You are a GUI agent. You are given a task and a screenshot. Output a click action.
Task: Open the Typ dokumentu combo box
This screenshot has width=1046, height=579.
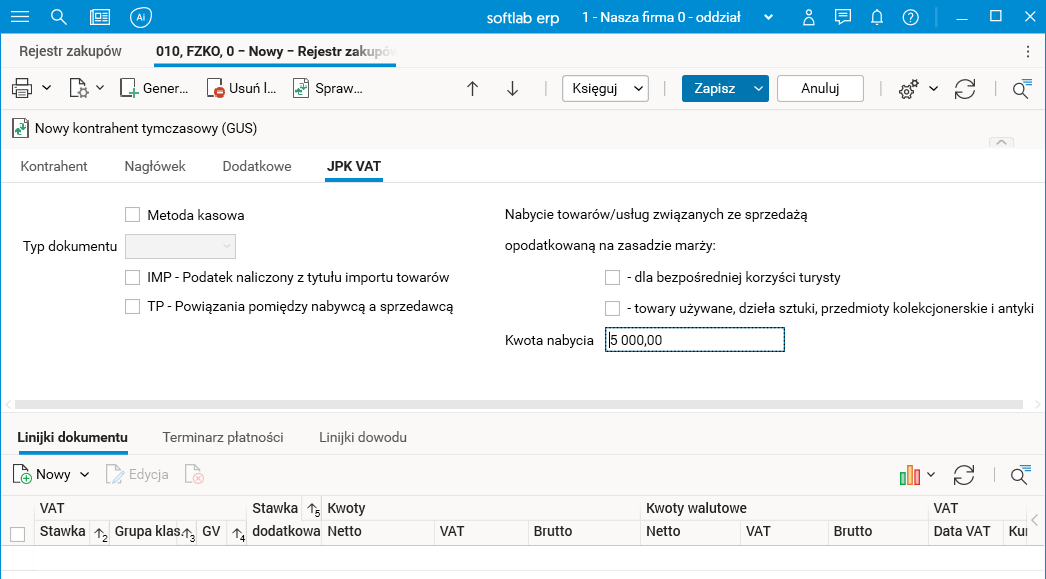181,246
